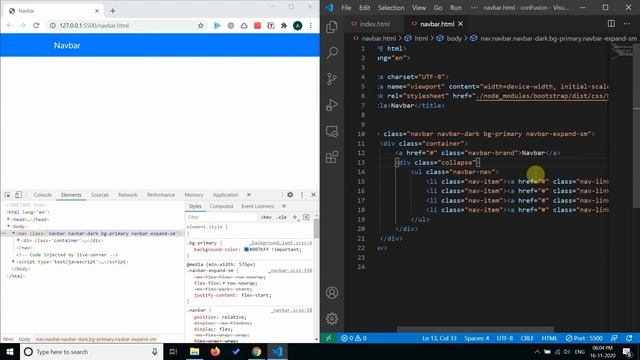Open the Accounts menu in activity bar

coord(332,293)
